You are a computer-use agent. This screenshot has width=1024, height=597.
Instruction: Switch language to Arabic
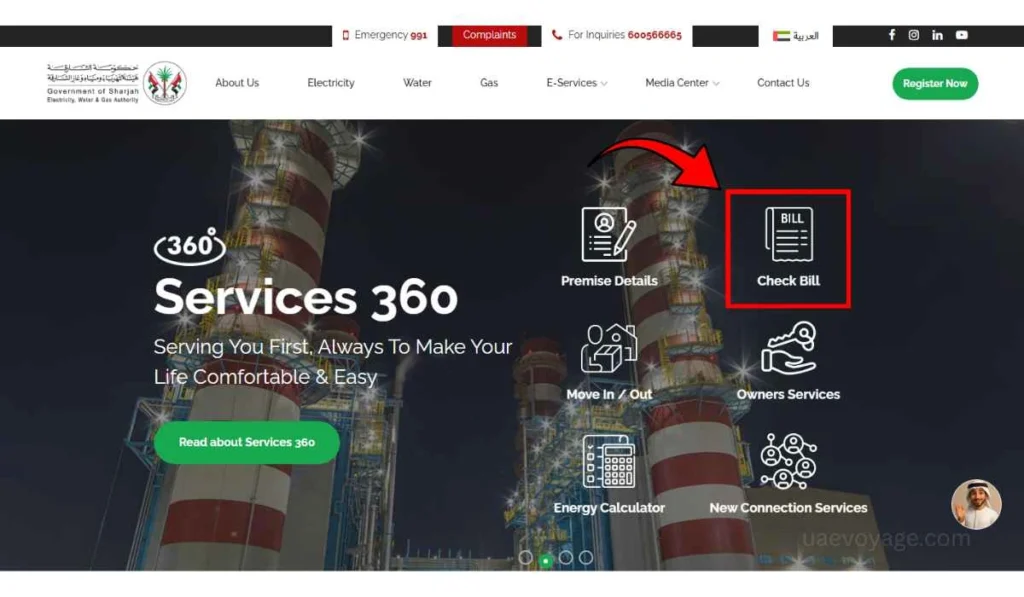[805, 36]
